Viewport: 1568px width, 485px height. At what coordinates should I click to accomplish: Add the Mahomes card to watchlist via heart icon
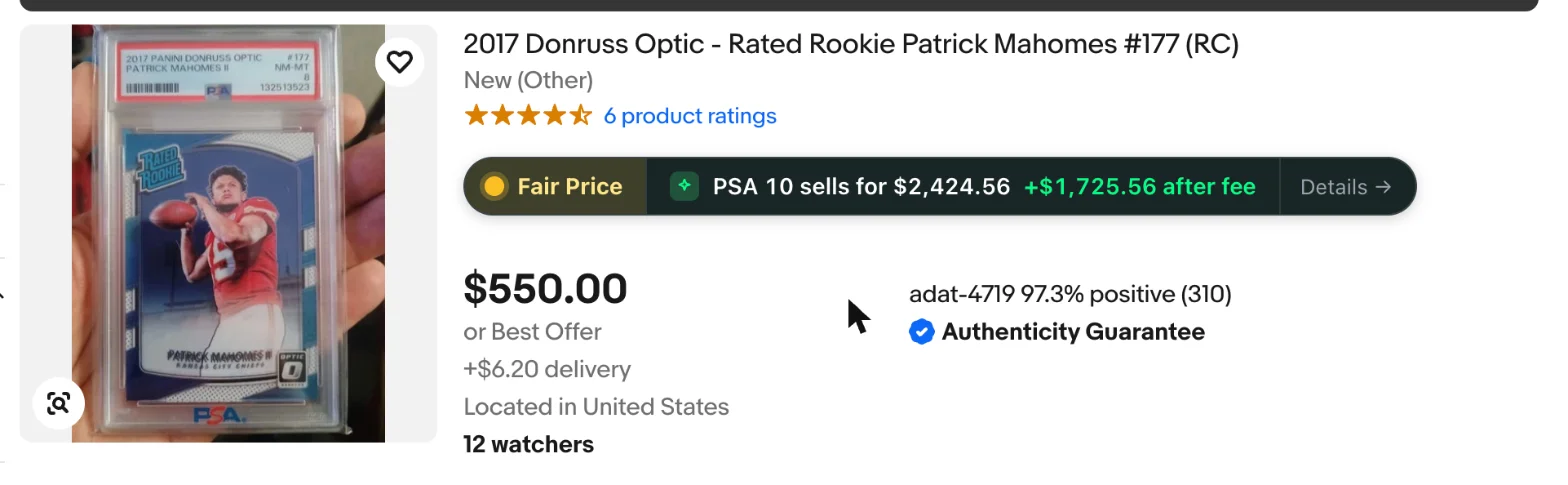(x=400, y=62)
